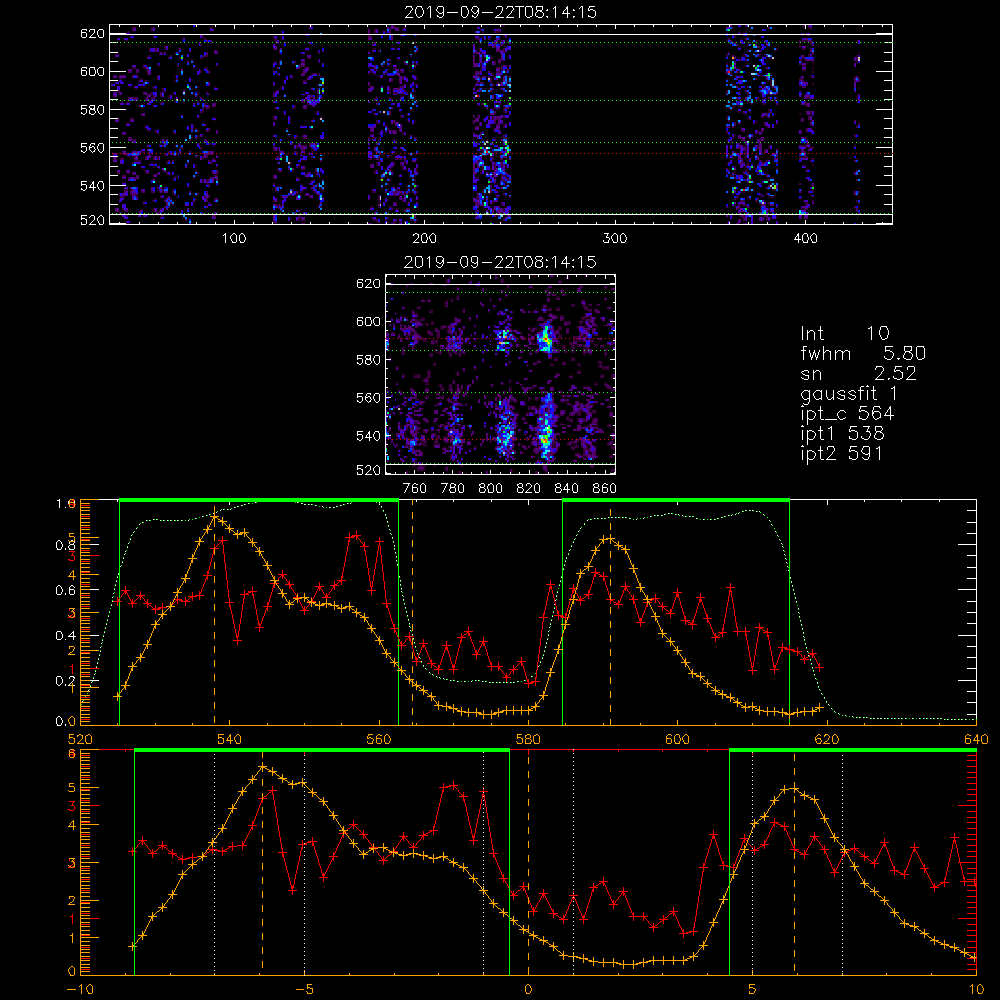Click the timestamp title above the middle image panel

[x=501, y=262]
